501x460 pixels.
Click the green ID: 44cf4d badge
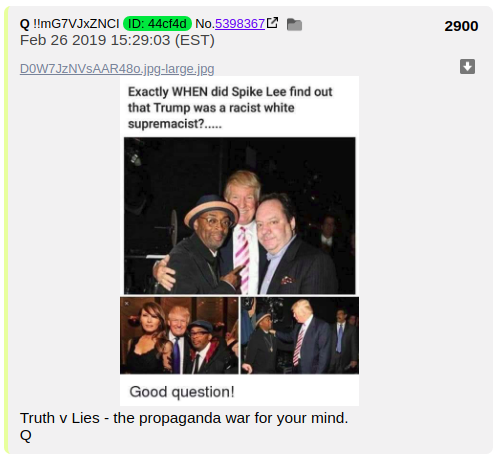pos(157,24)
